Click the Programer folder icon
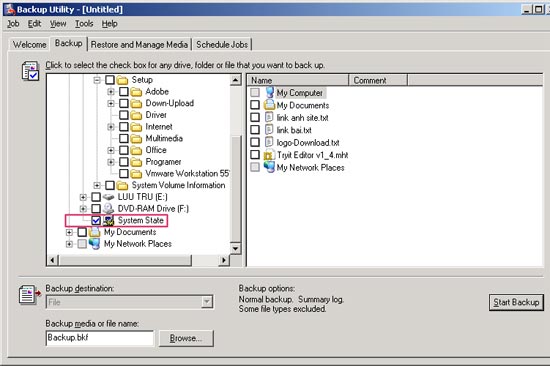 click(136, 162)
